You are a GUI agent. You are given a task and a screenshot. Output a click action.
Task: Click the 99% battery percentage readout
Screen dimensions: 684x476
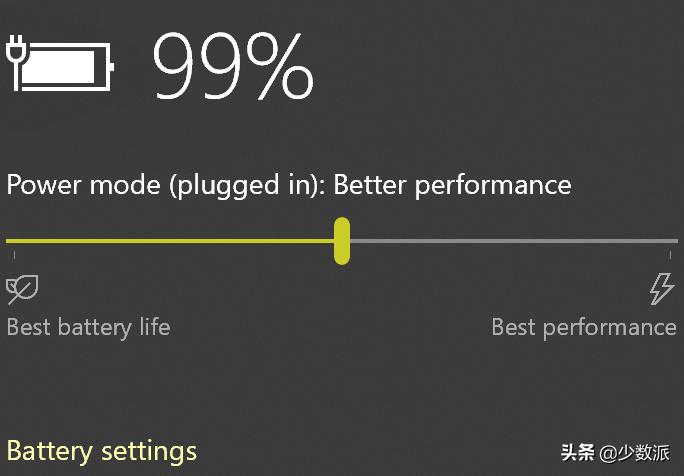pos(232,67)
